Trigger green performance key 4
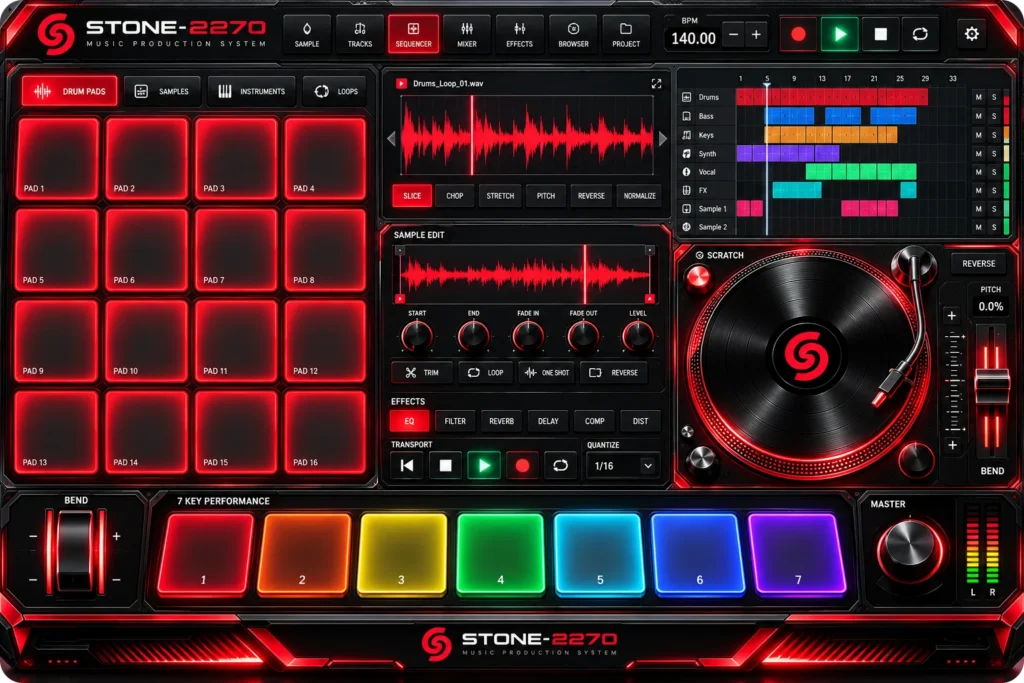Screen dimensions: 1024x683 tap(500, 554)
